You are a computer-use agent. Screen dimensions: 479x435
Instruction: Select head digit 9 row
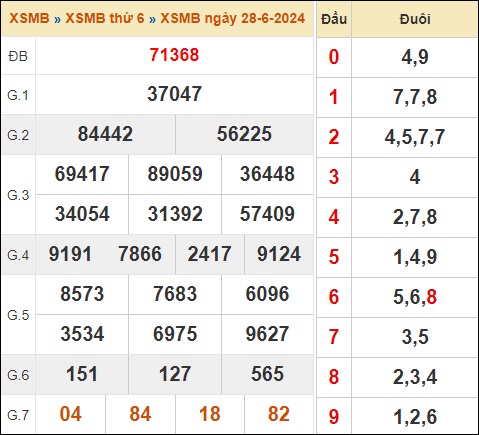[x=397, y=416]
